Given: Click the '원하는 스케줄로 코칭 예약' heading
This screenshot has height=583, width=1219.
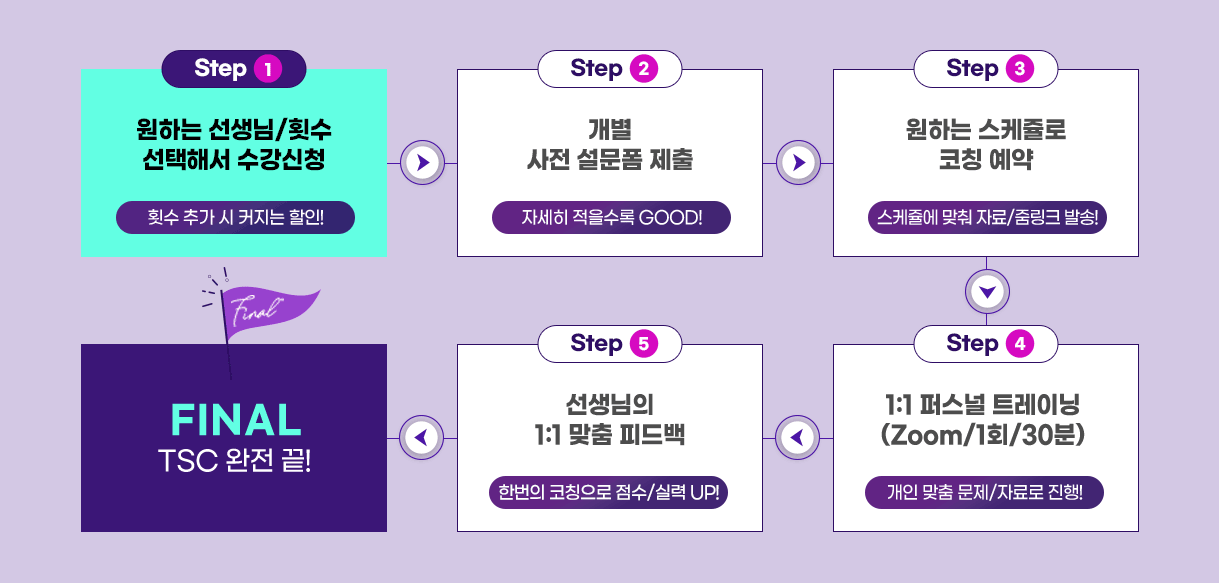Looking at the screenshot, I should tap(985, 144).
